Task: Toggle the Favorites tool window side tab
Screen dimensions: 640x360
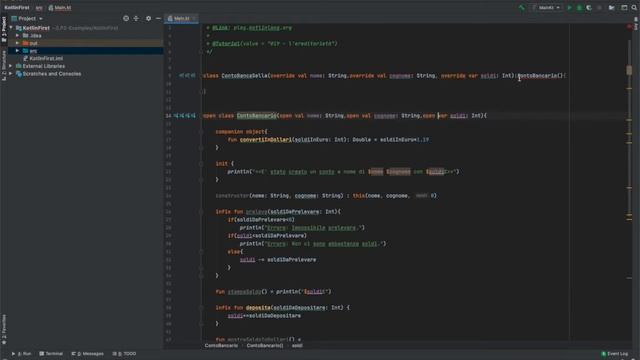Action: [x=4, y=329]
